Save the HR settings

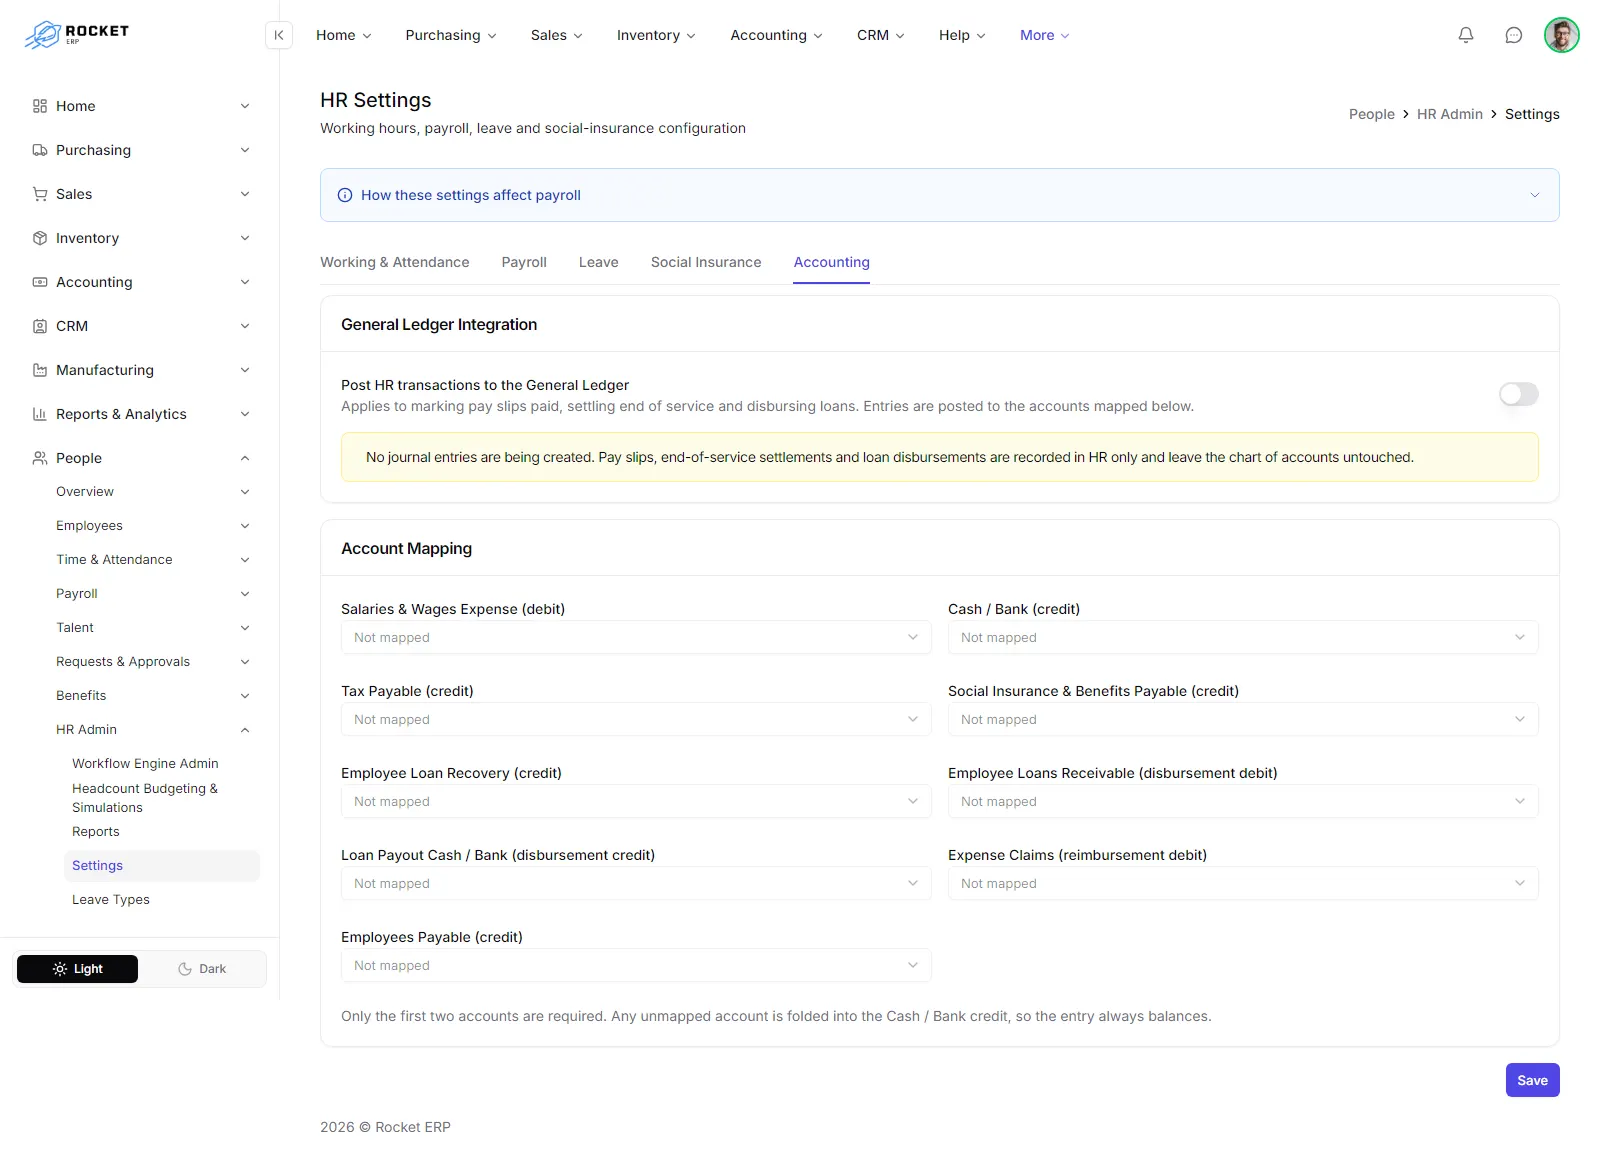pos(1533,1080)
